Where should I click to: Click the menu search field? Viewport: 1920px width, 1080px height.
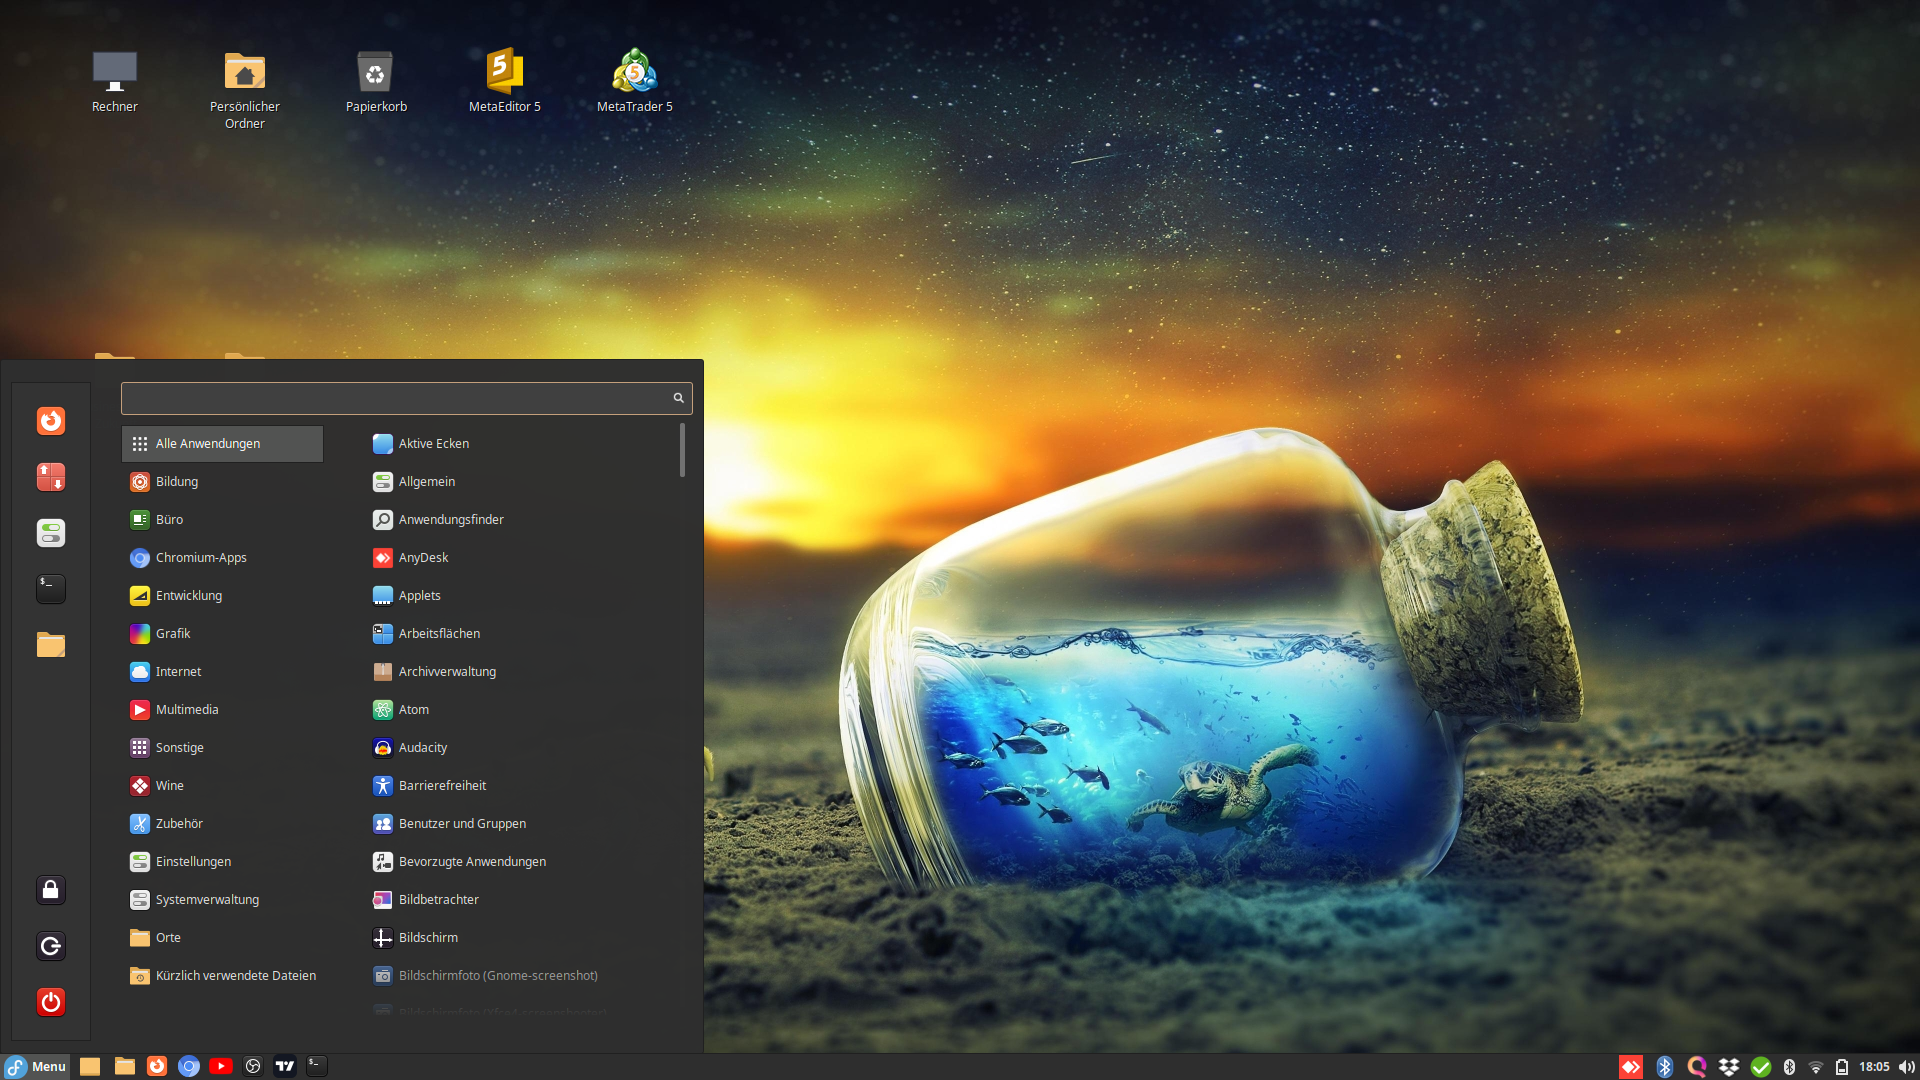[x=396, y=398]
